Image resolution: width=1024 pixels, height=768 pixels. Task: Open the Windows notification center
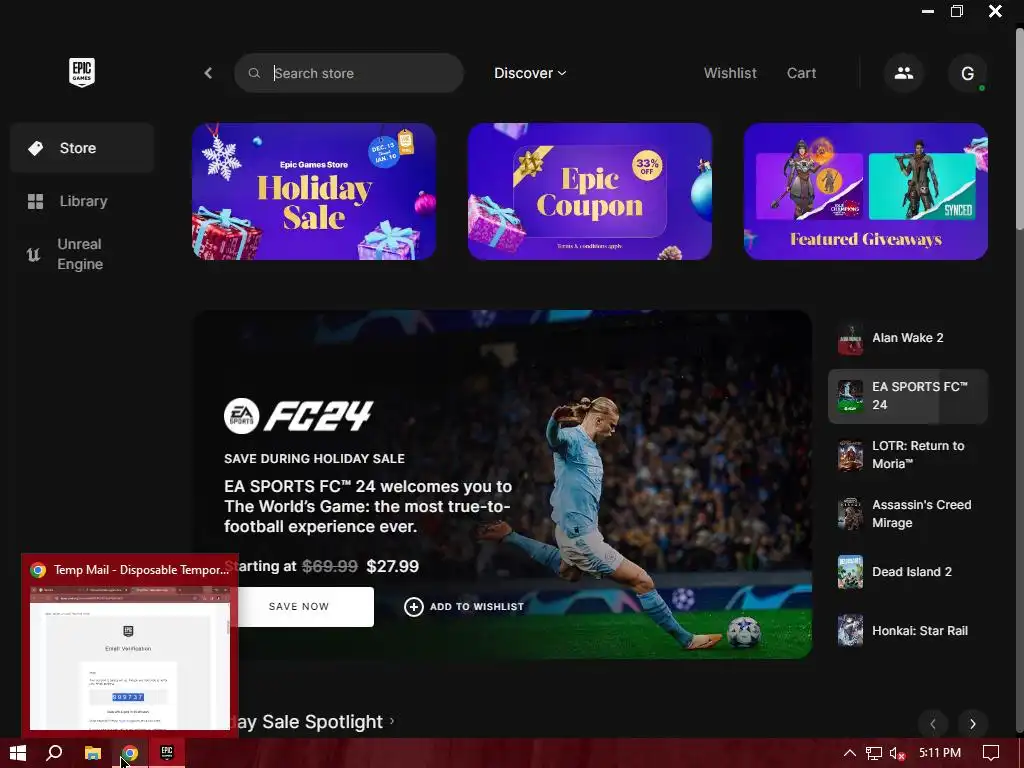[991, 754]
